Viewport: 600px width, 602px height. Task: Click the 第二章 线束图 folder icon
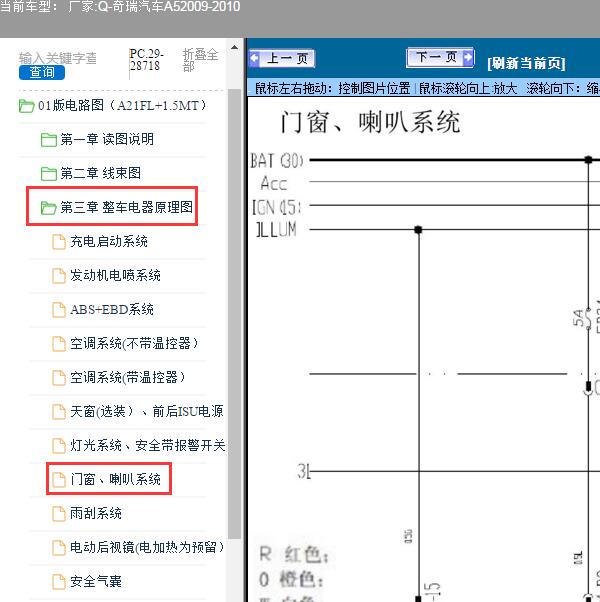click(49, 174)
